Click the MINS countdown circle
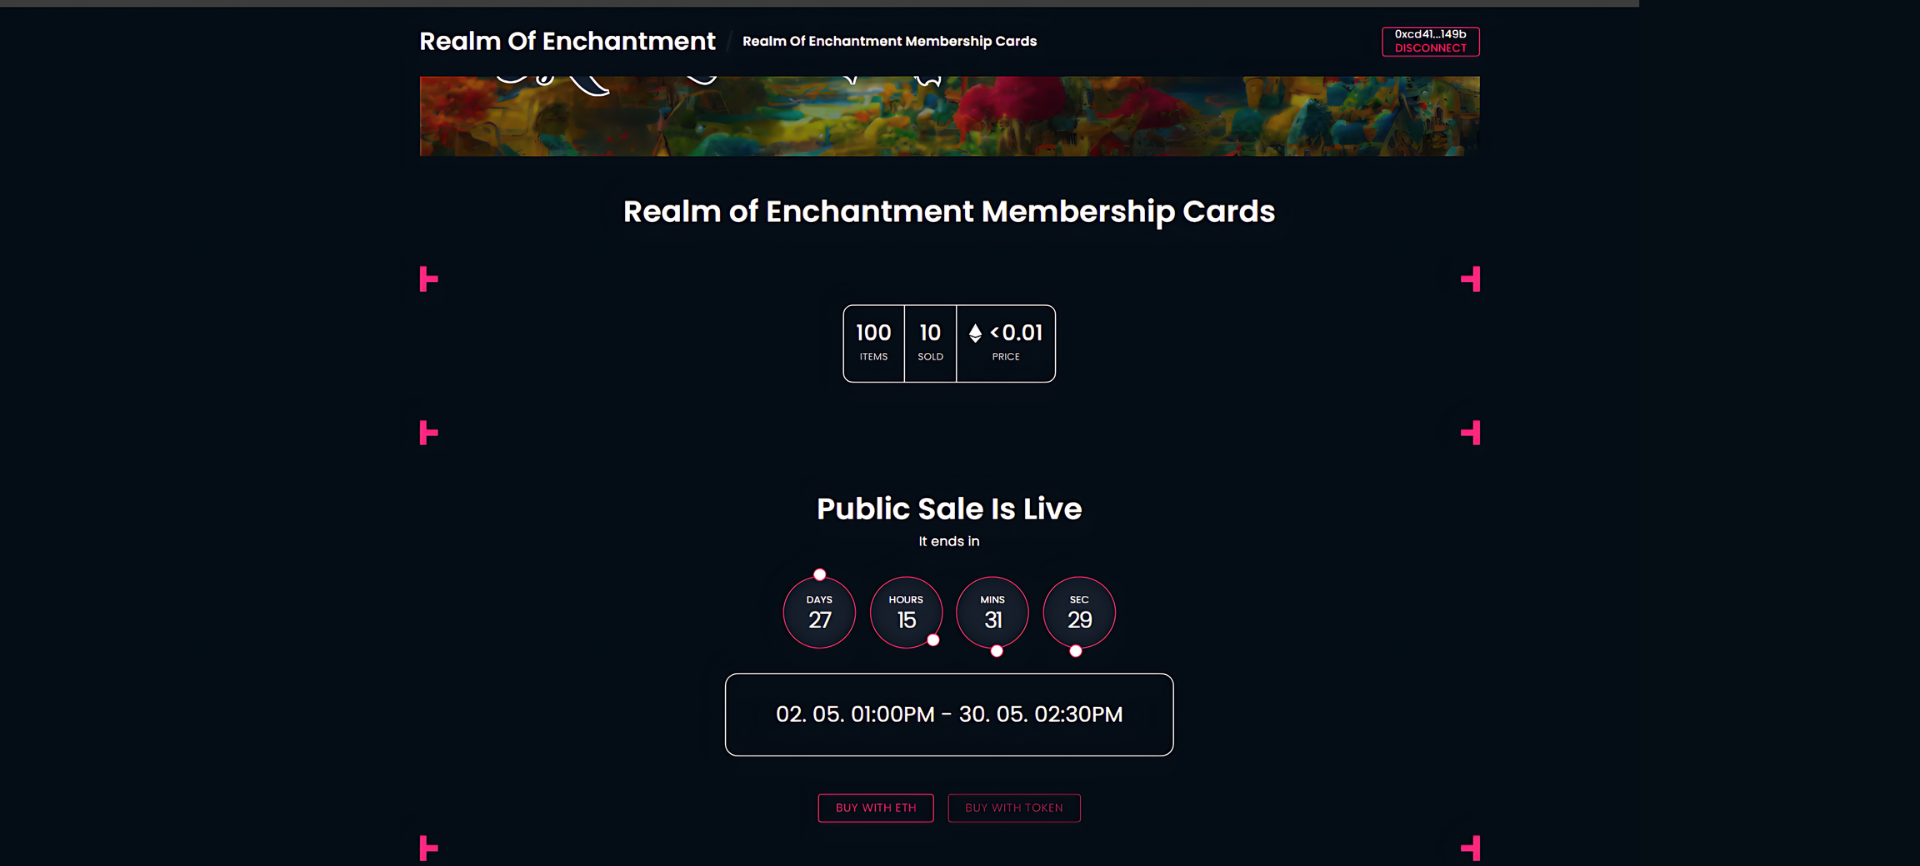Screen dimensions: 1920x866 [x=992, y=613]
